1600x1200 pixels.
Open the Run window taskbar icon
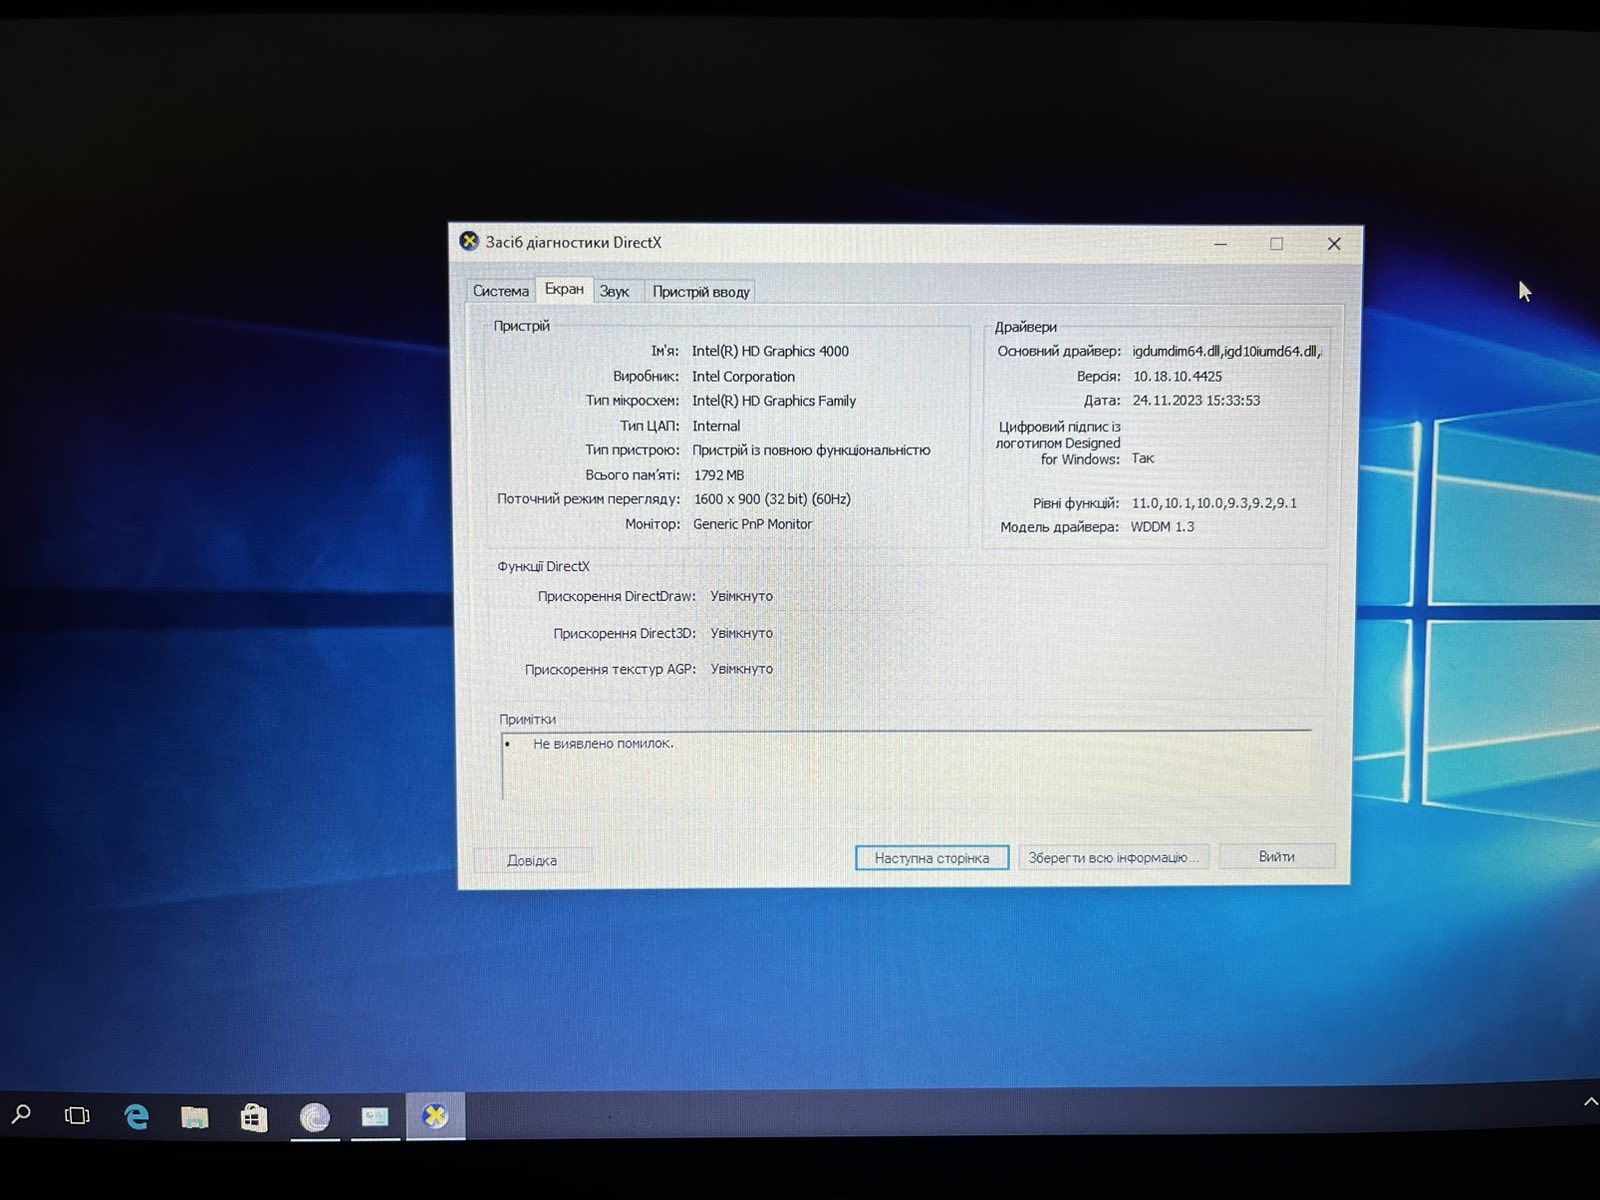[375, 1117]
